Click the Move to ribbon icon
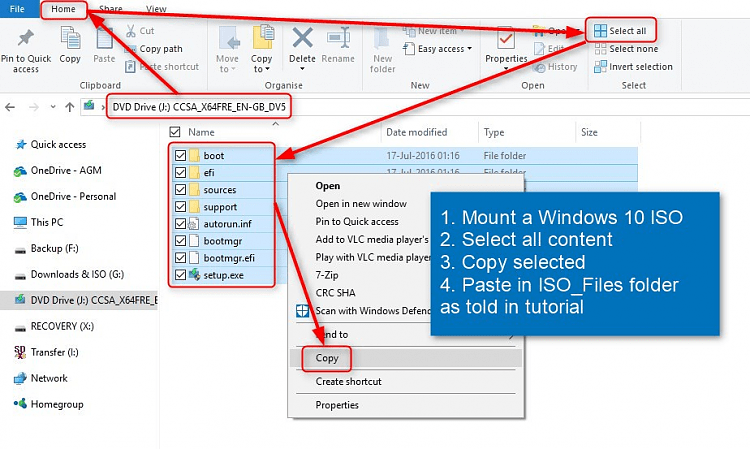Image resolution: width=750 pixels, height=449 pixels. pyautogui.click(x=228, y=38)
